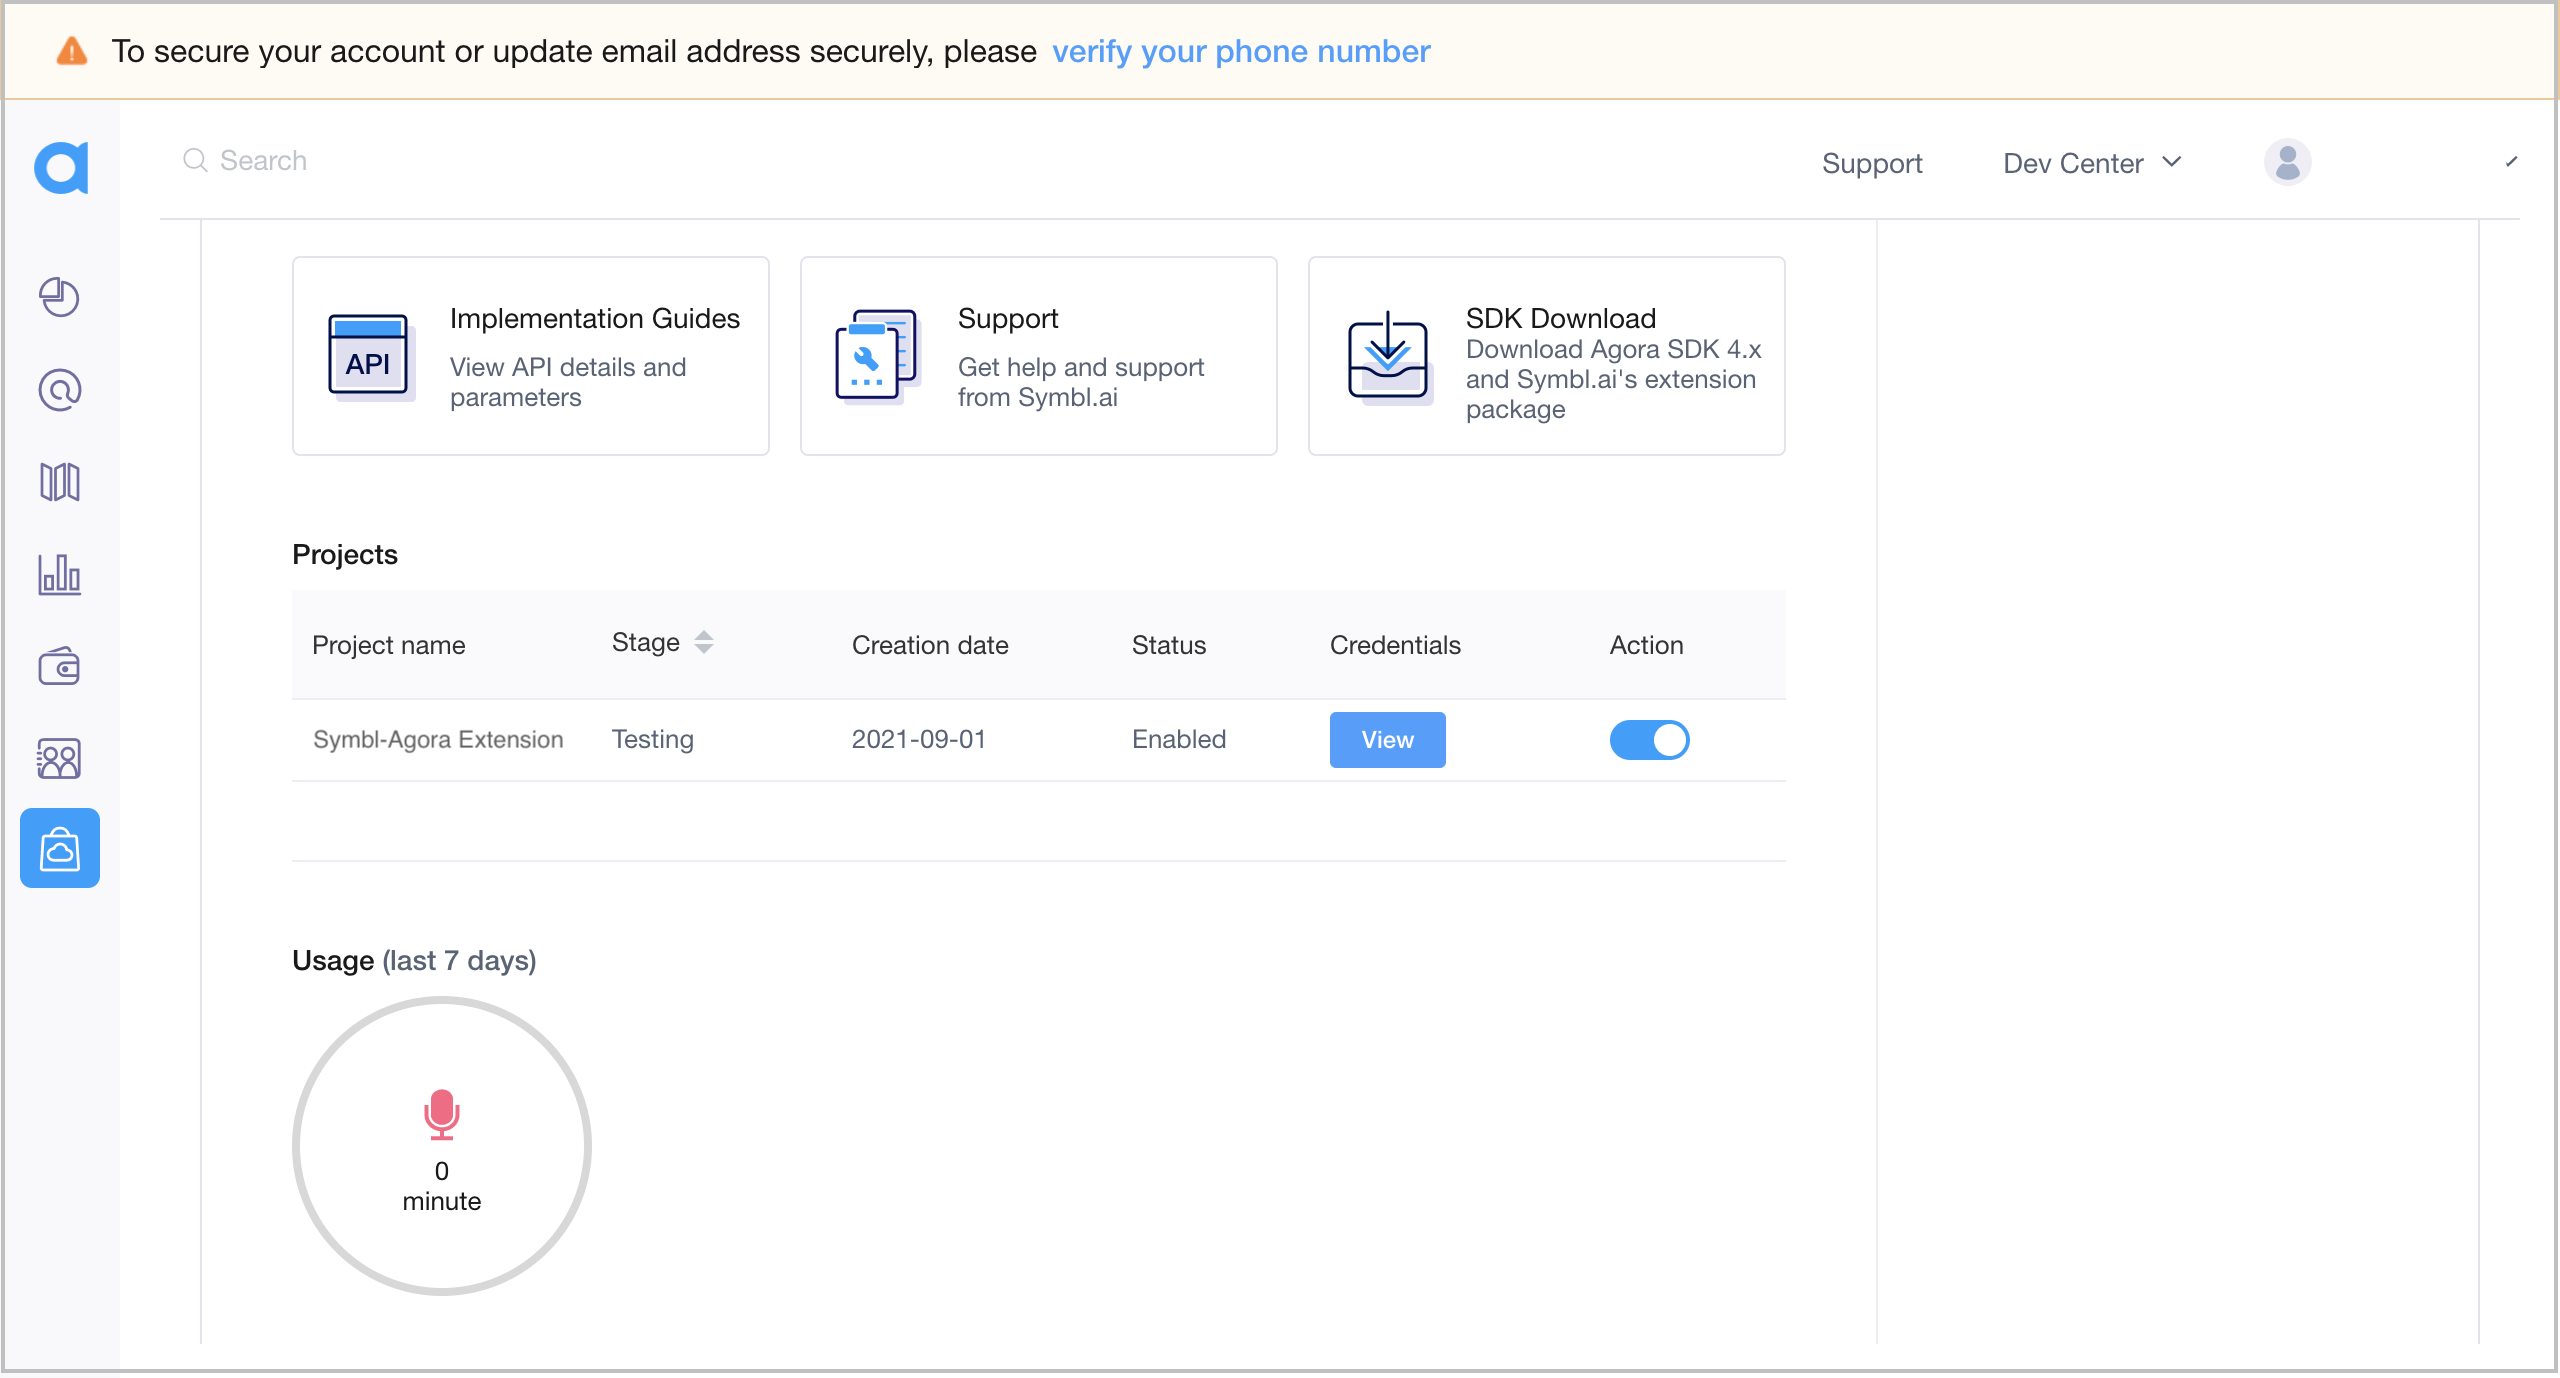Click the Action column header
This screenshot has width=2560, height=1378.
click(x=1646, y=645)
